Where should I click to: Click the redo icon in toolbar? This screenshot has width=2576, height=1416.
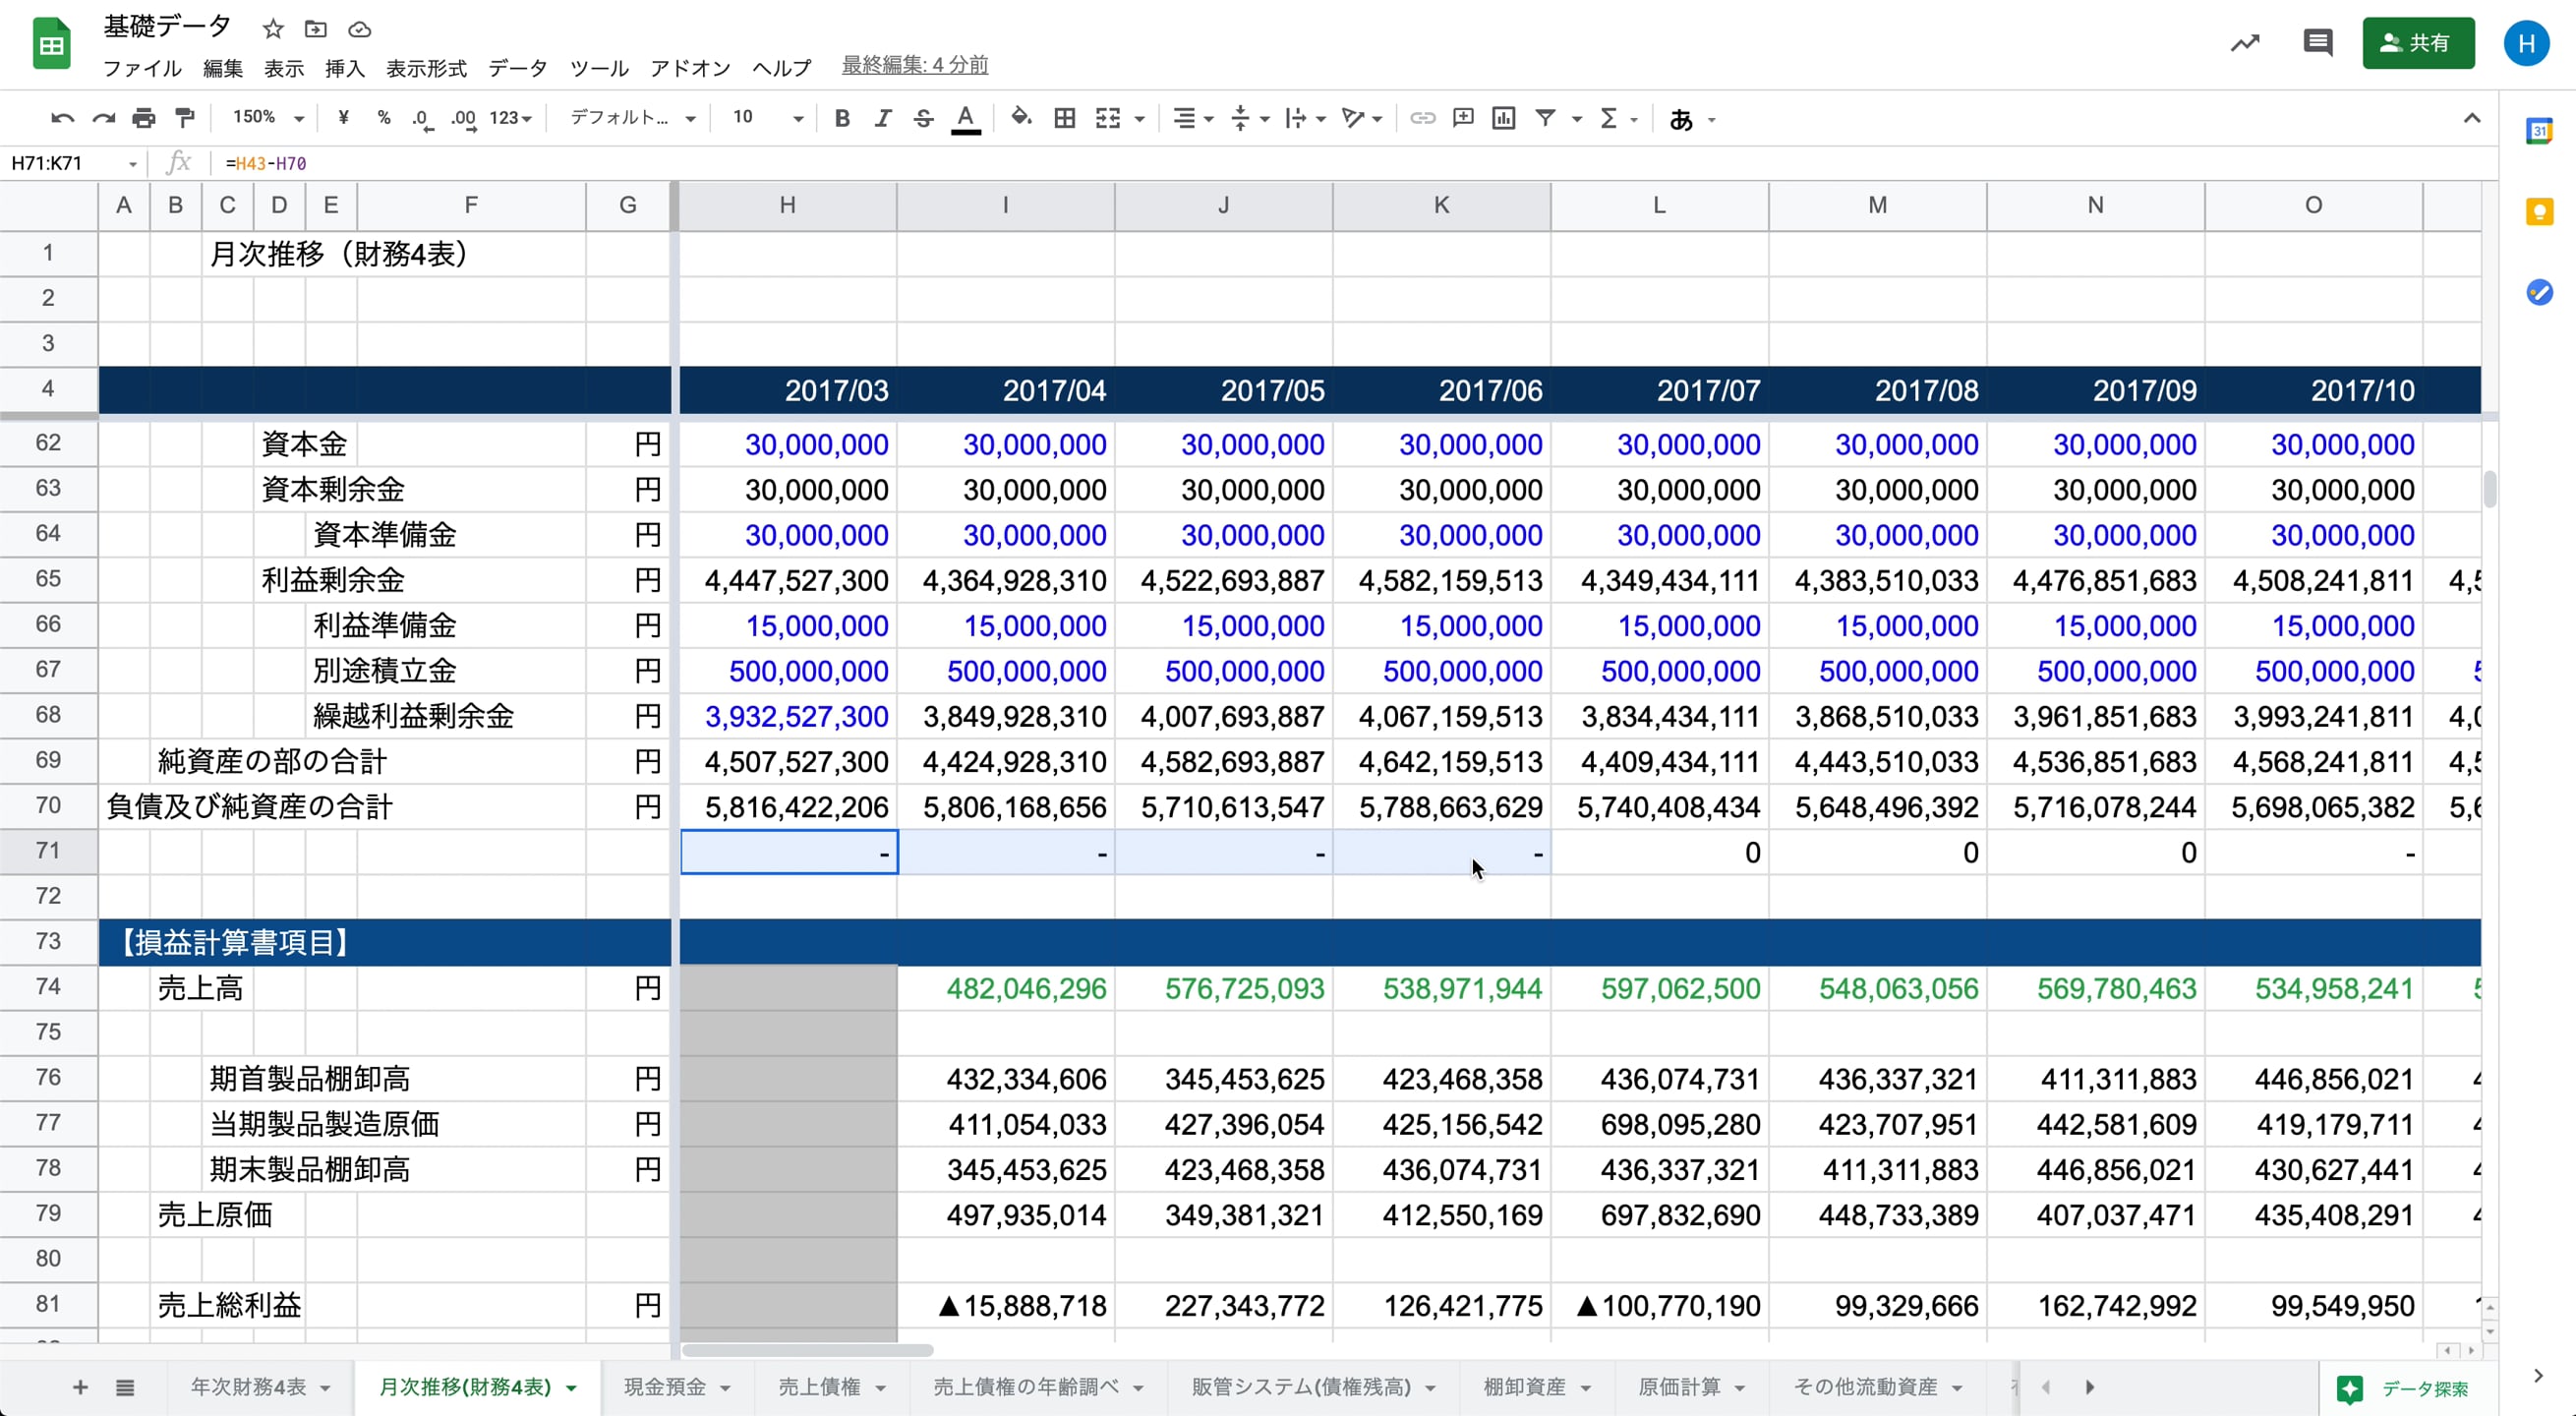click(103, 118)
